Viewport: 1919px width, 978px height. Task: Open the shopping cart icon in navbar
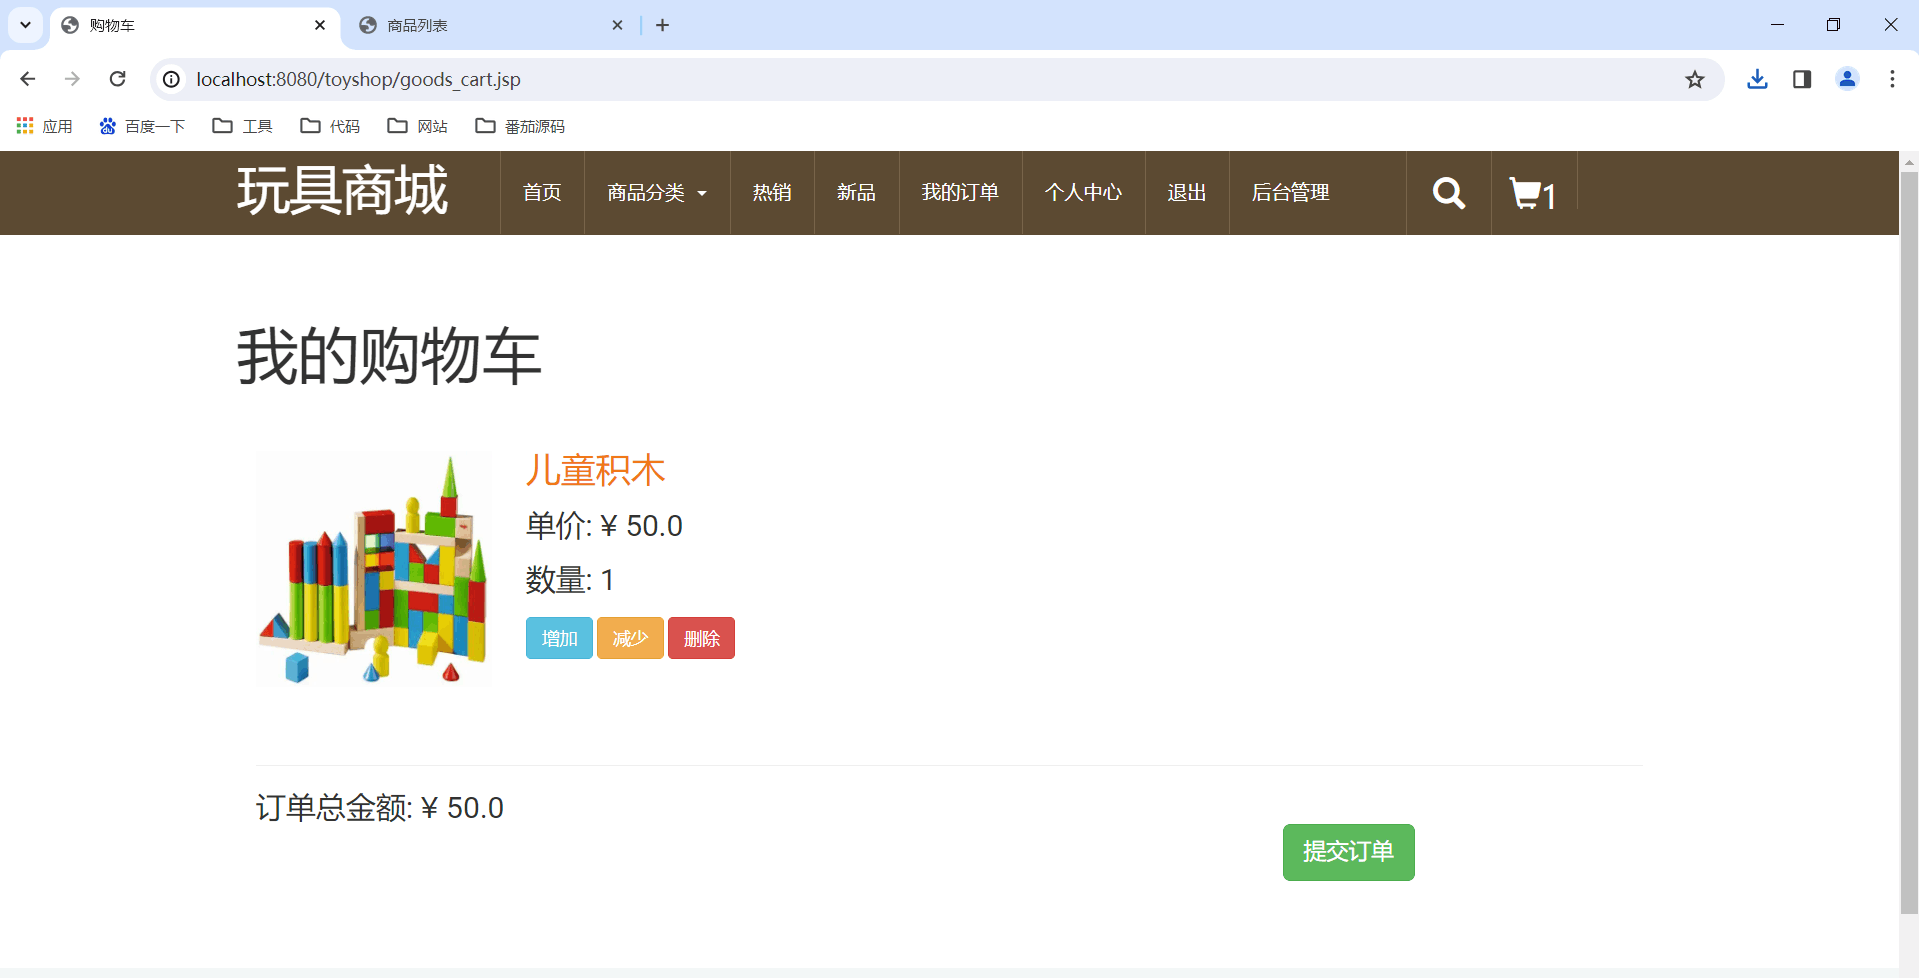(1532, 194)
